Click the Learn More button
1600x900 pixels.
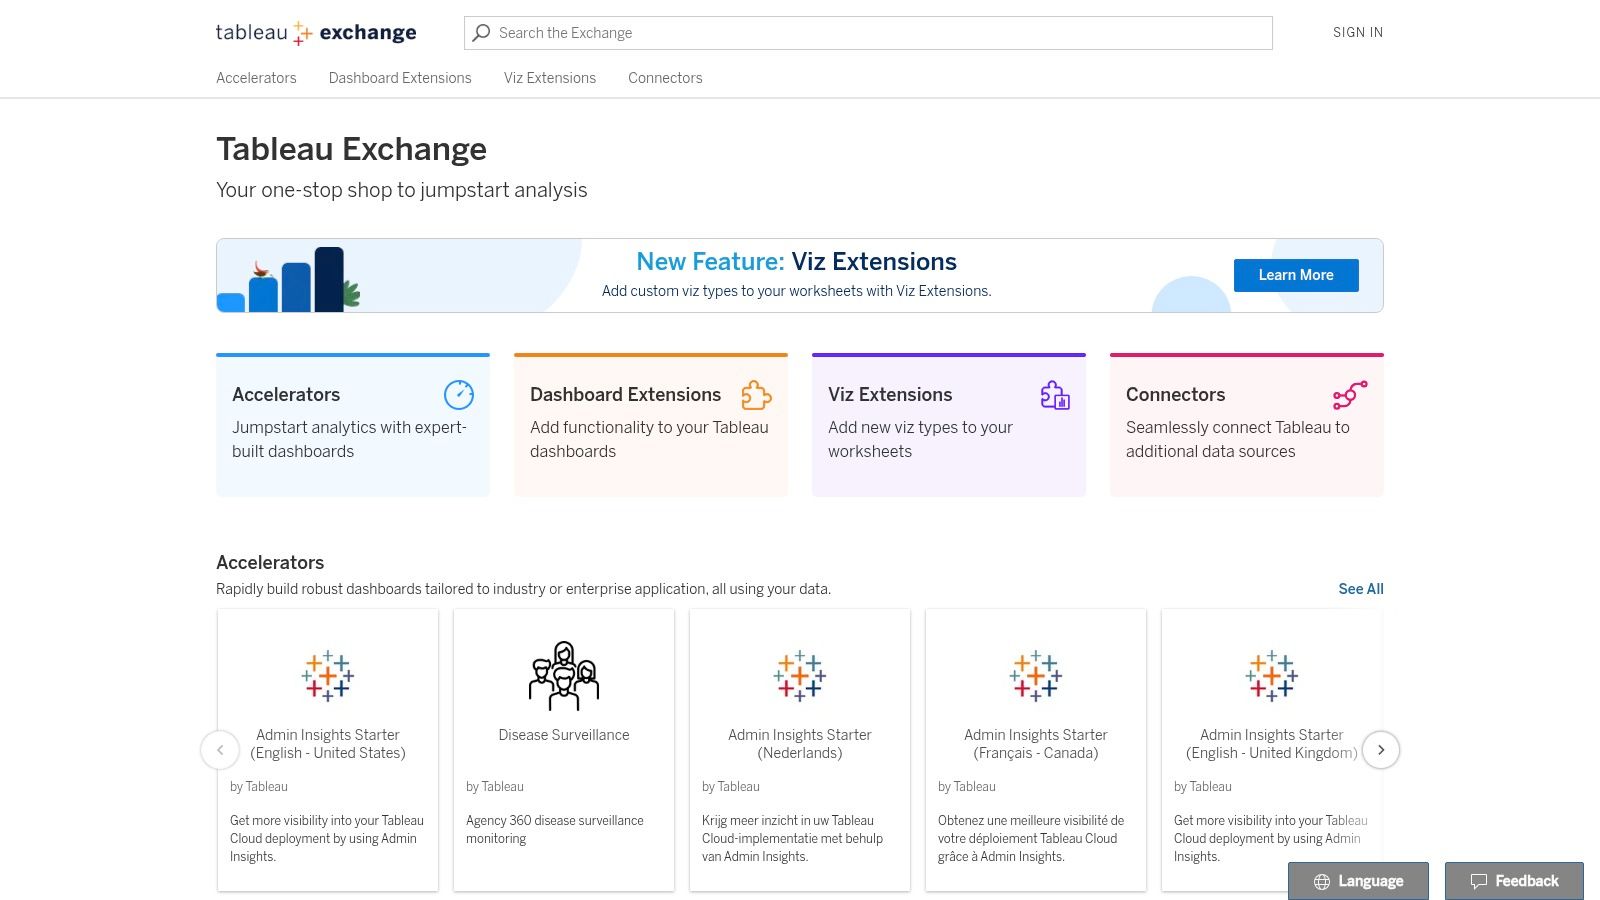click(1296, 275)
